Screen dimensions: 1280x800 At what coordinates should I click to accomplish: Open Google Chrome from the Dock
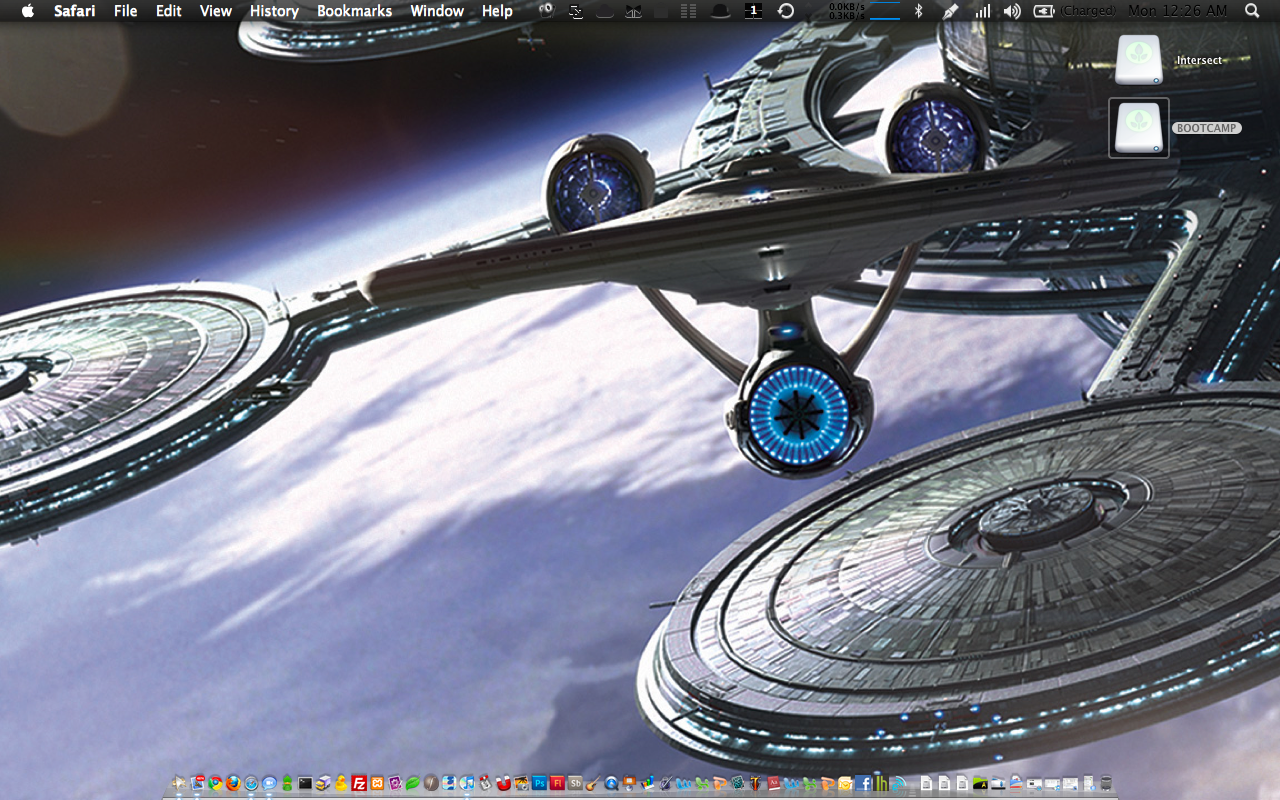pos(215,783)
